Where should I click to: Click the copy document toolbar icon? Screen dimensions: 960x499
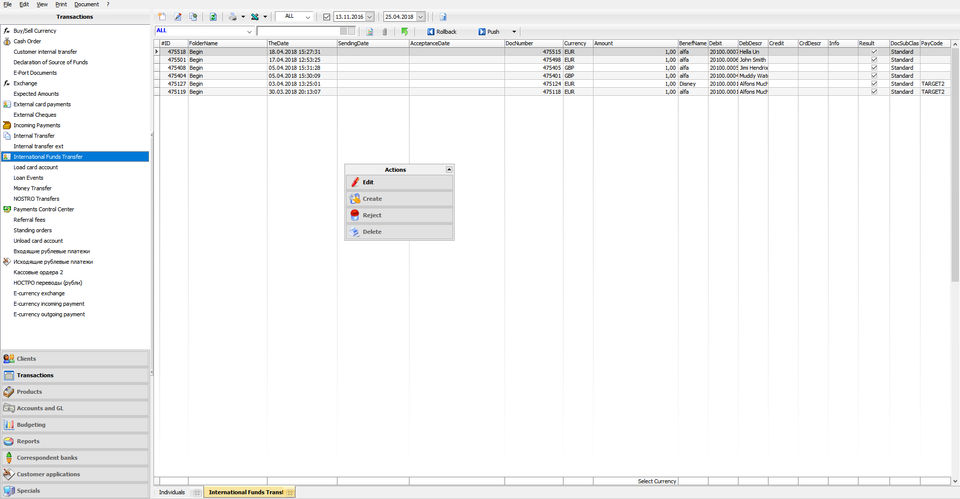(x=193, y=17)
